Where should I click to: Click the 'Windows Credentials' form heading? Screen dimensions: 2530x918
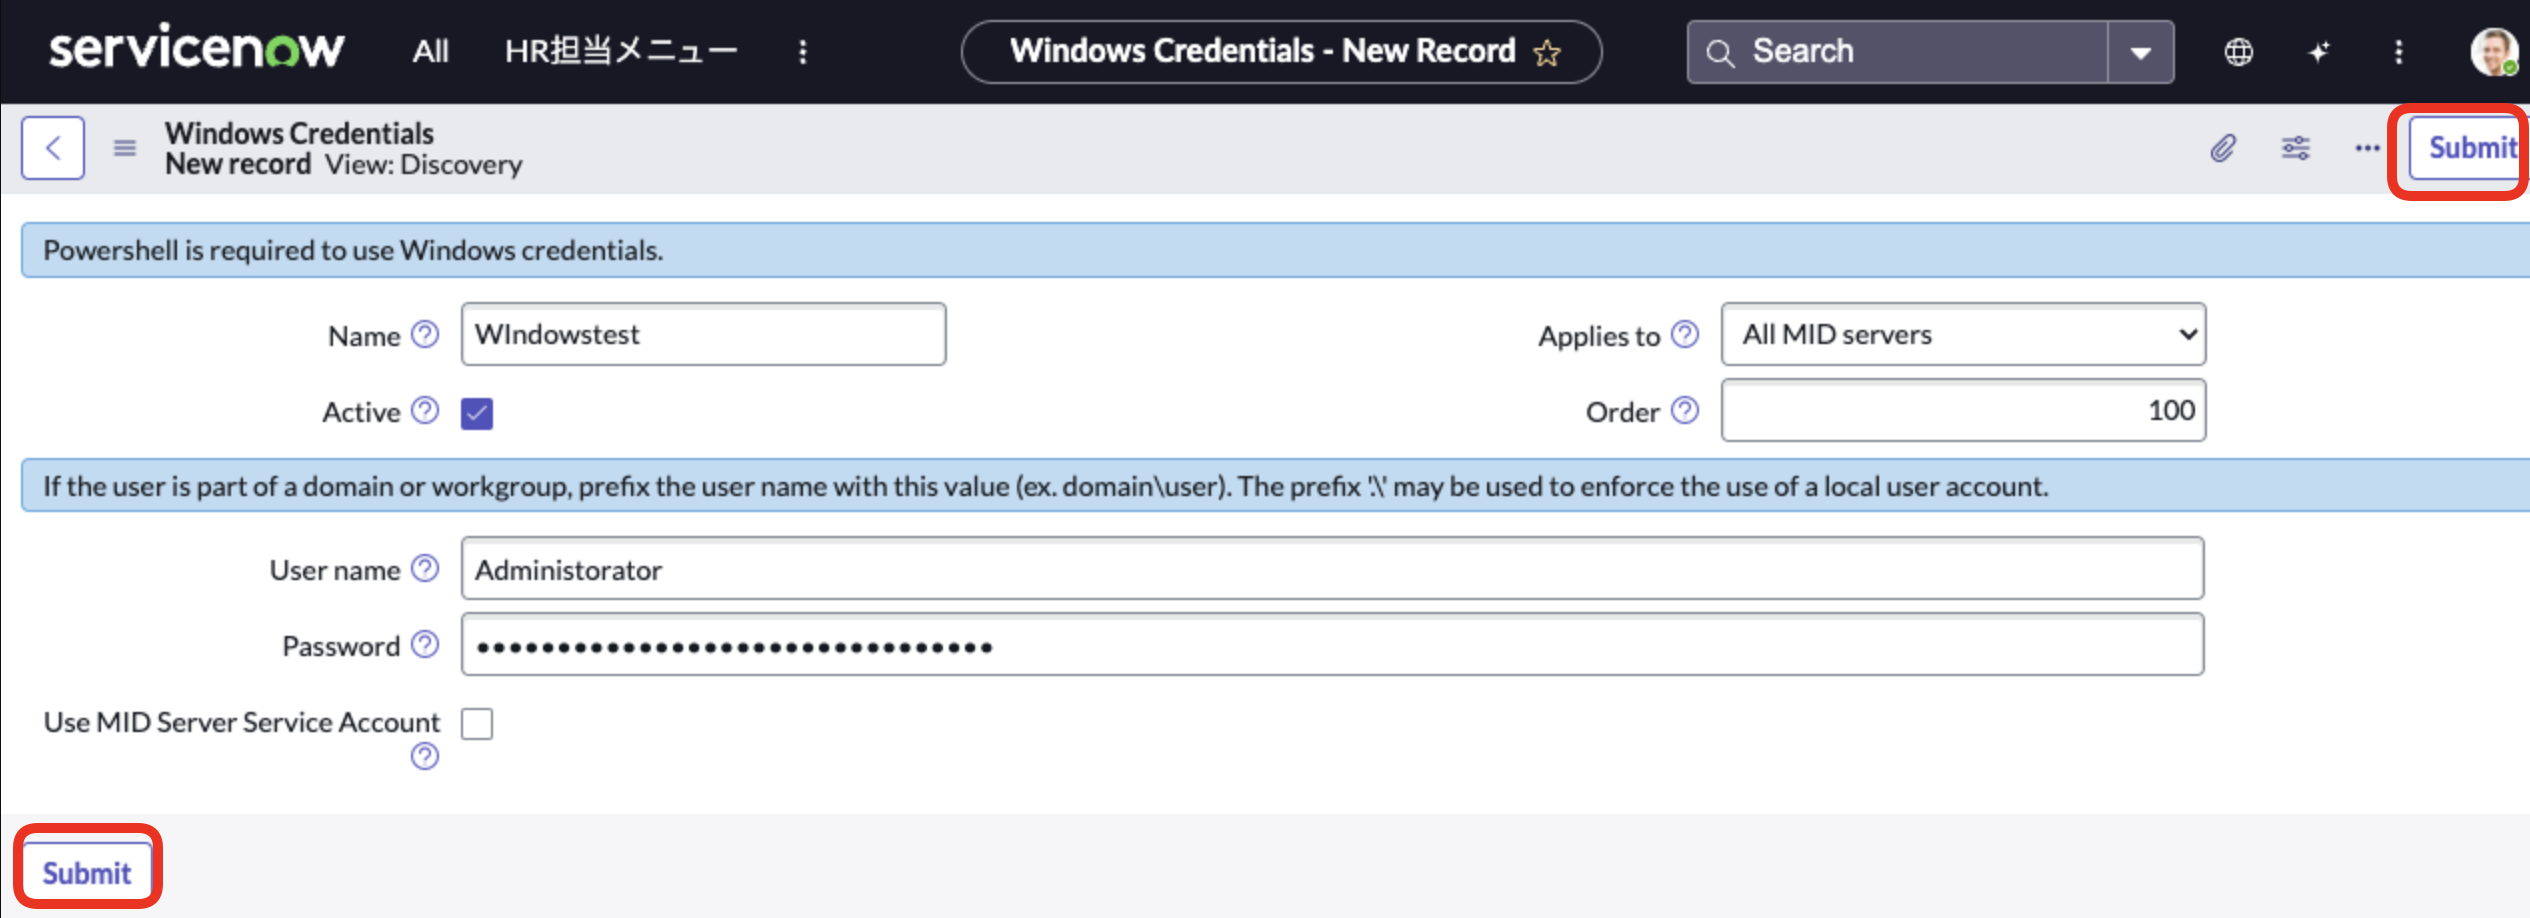click(x=299, y=133)
